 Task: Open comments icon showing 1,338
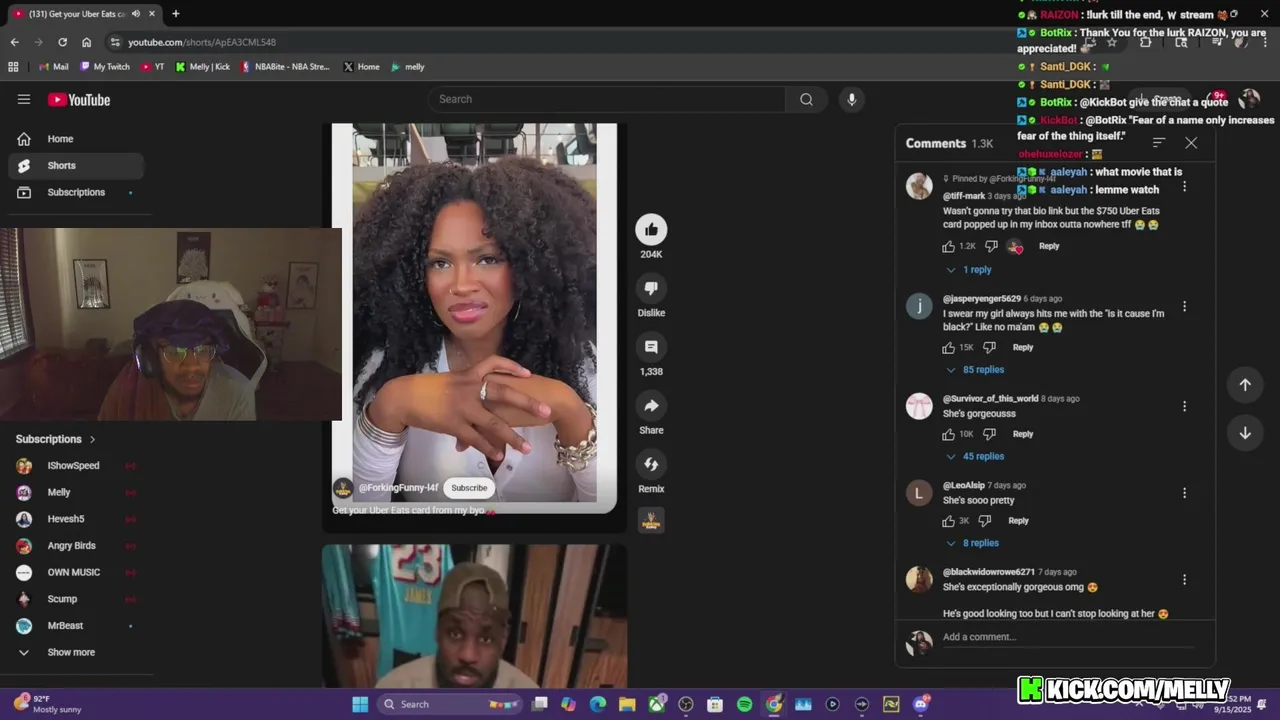pyautogui.click(x=651, y=347)
